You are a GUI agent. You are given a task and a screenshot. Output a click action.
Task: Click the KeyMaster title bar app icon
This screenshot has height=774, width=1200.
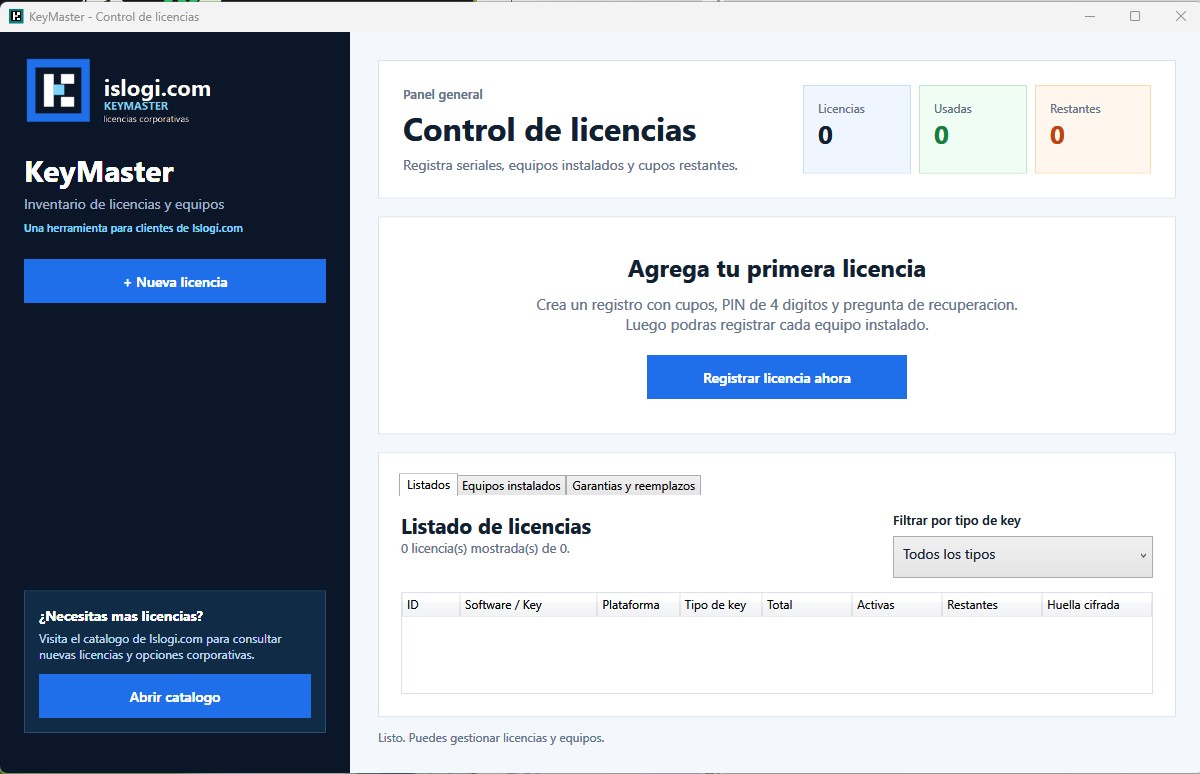click(x=16, y=16)
